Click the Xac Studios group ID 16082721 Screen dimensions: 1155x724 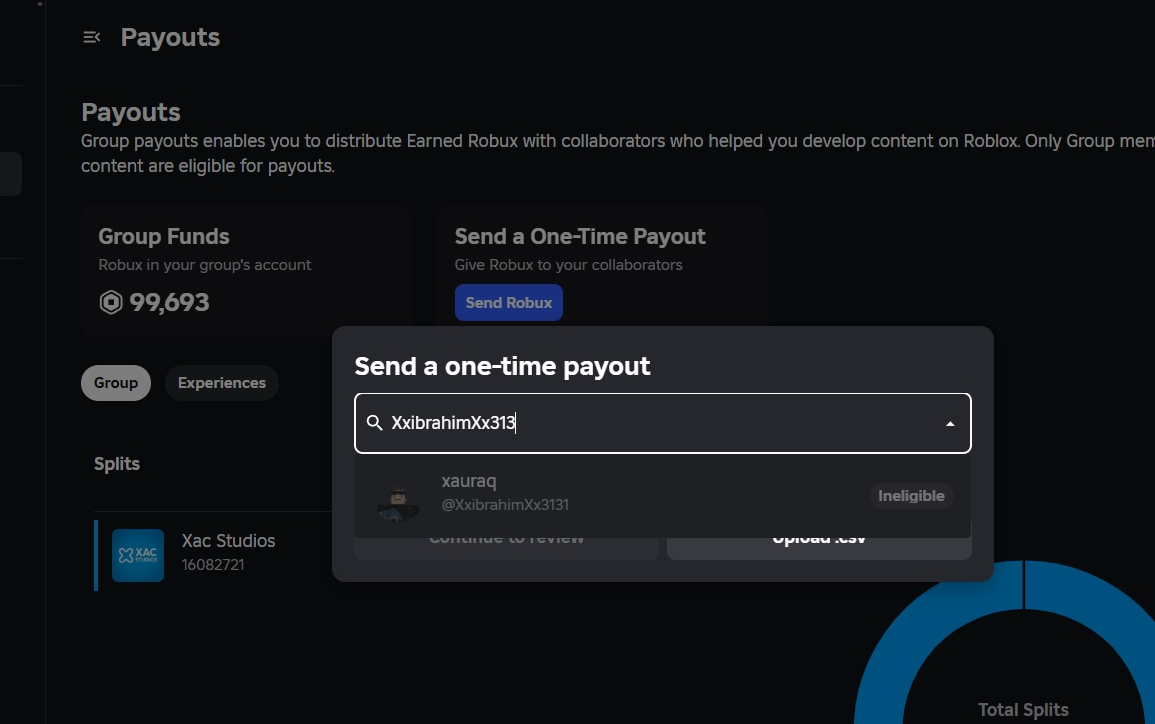[x=213, y=565]
